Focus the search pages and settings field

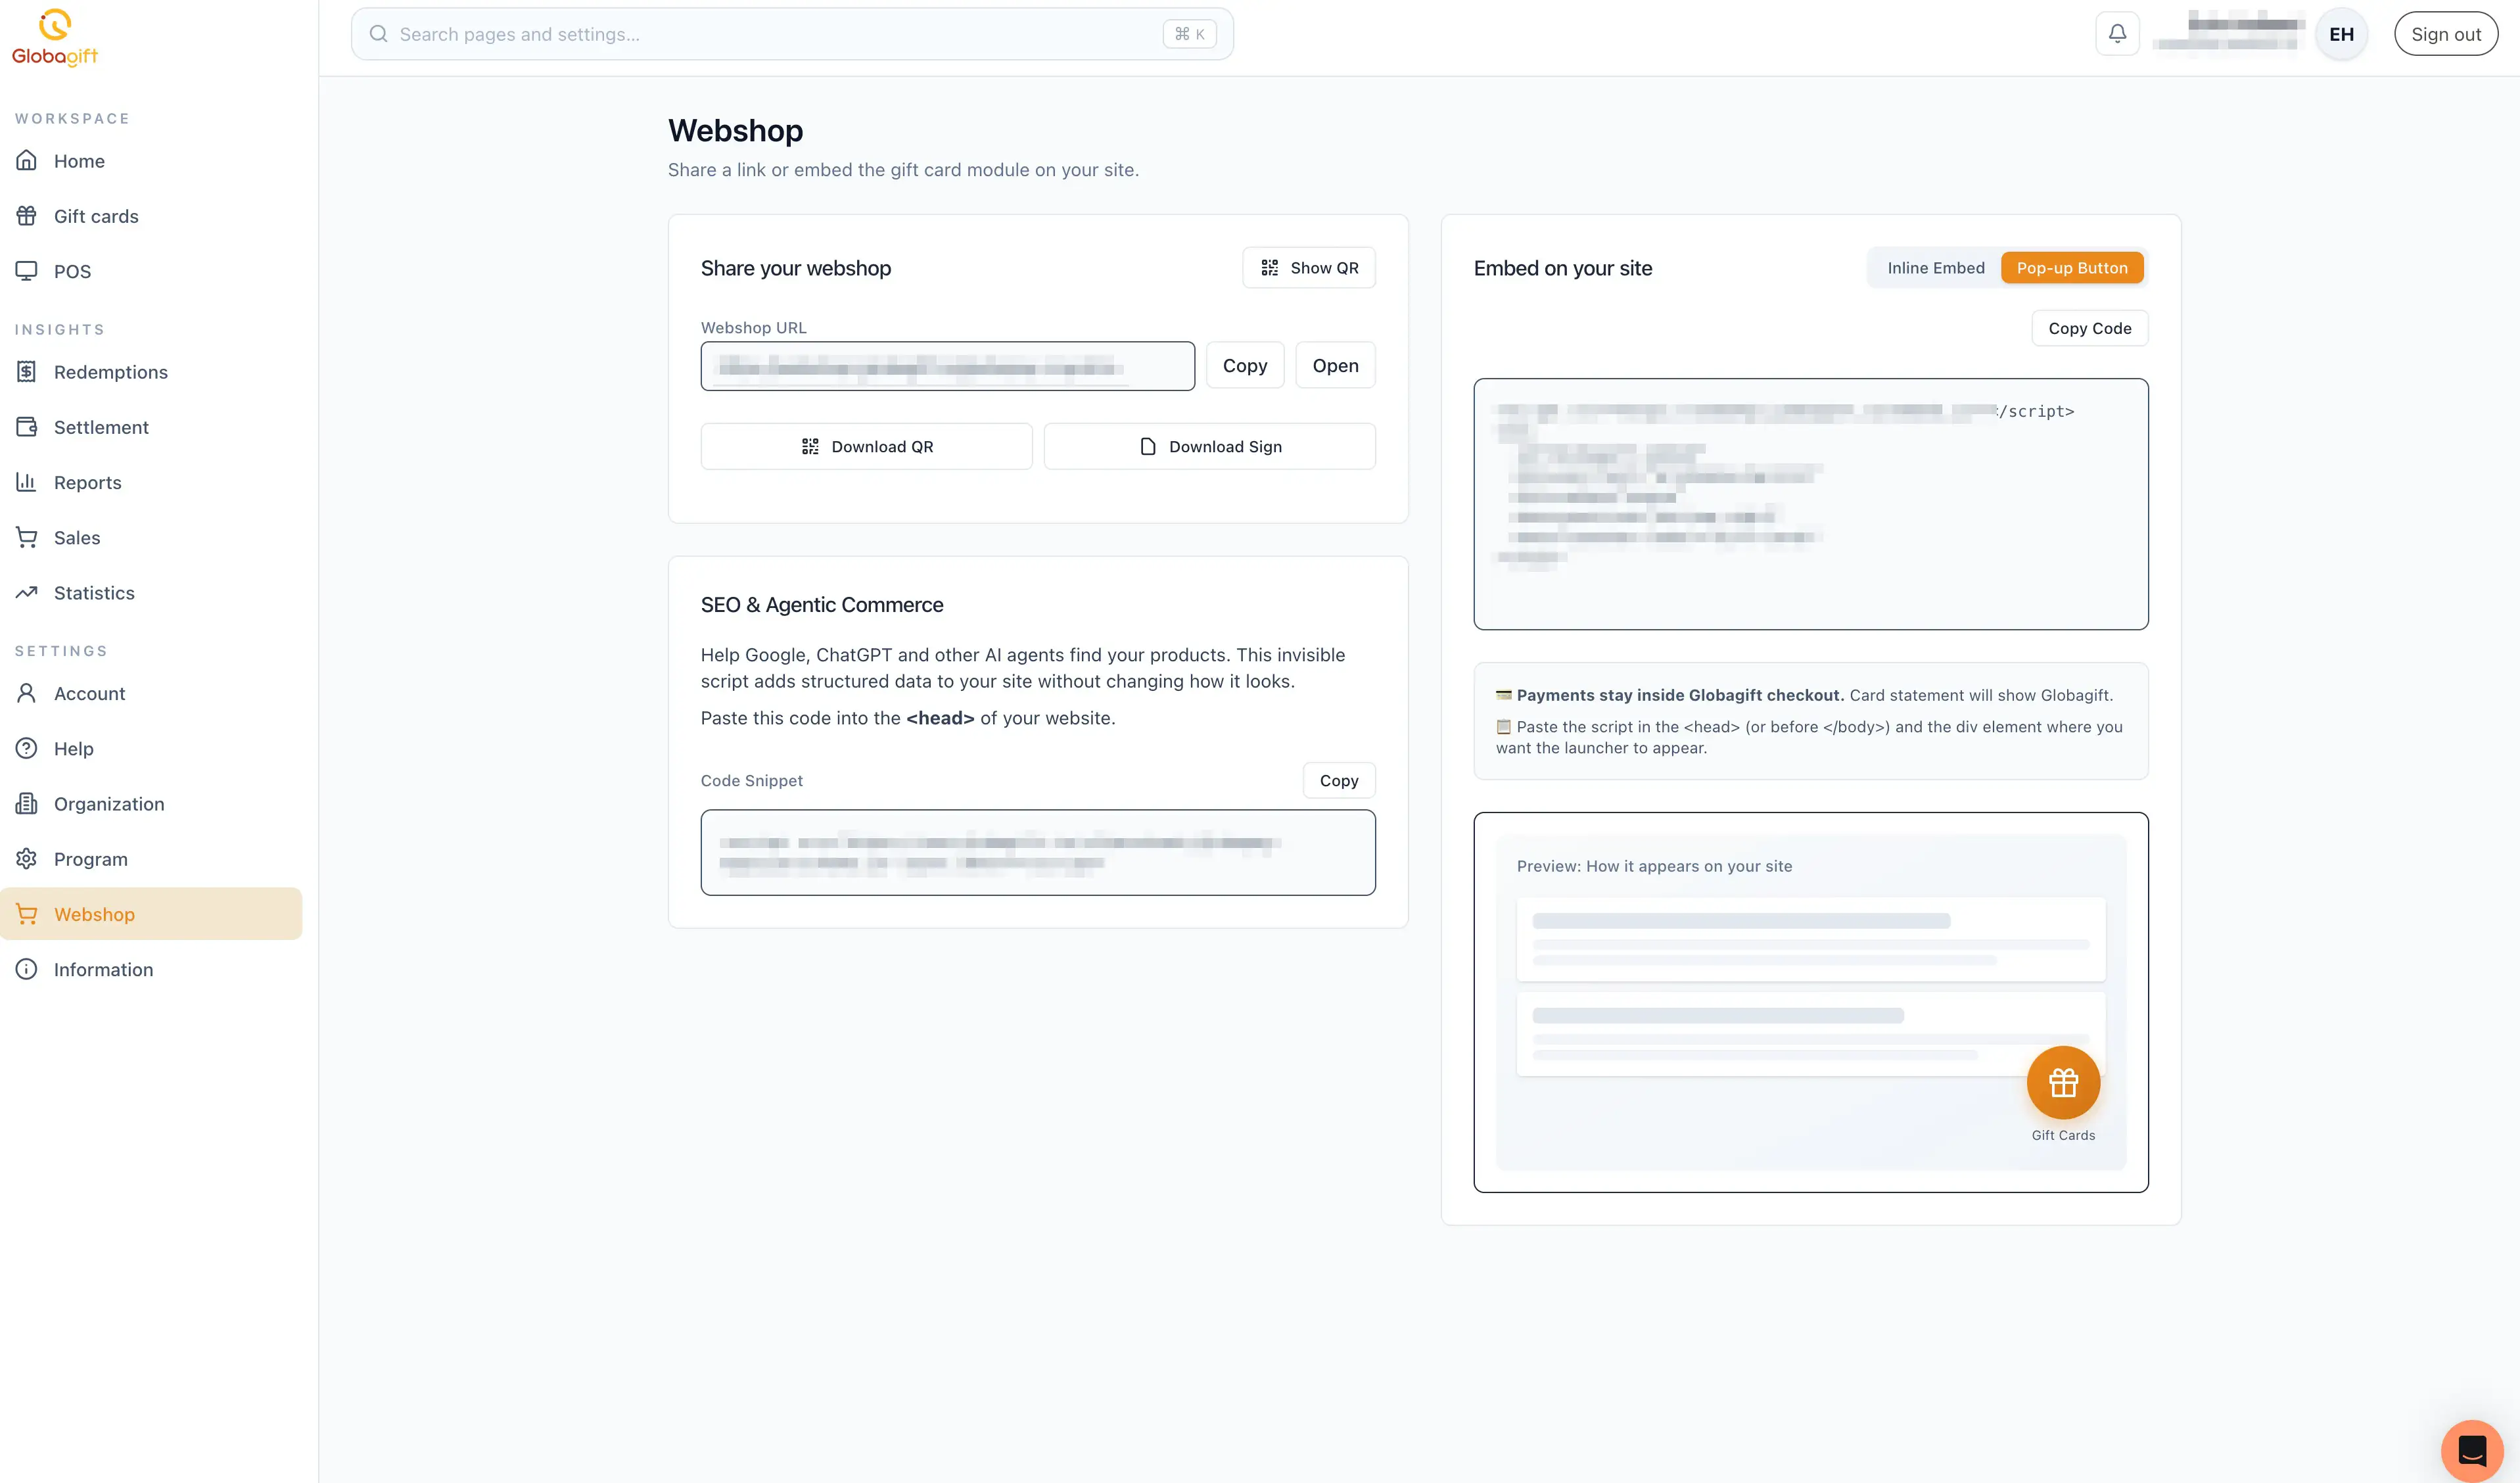[792, 34]
